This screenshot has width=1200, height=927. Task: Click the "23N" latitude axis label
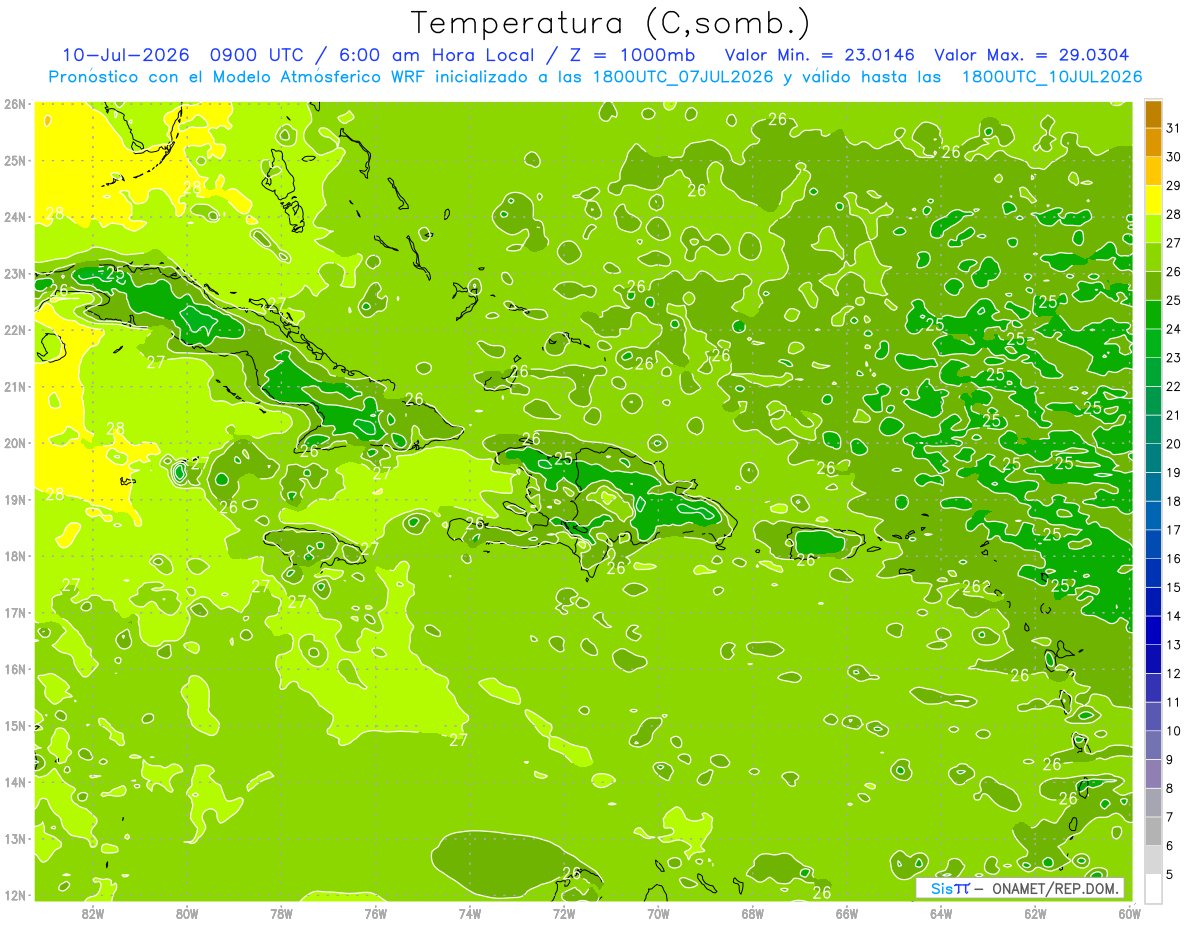point(16,273)
